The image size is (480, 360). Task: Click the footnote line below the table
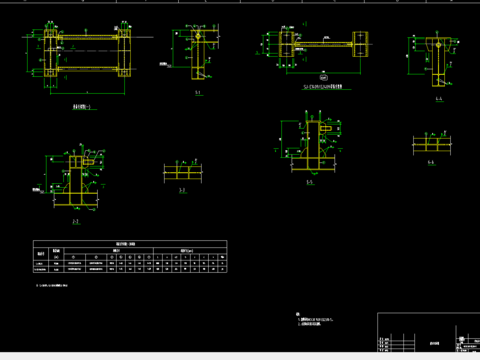52,285
